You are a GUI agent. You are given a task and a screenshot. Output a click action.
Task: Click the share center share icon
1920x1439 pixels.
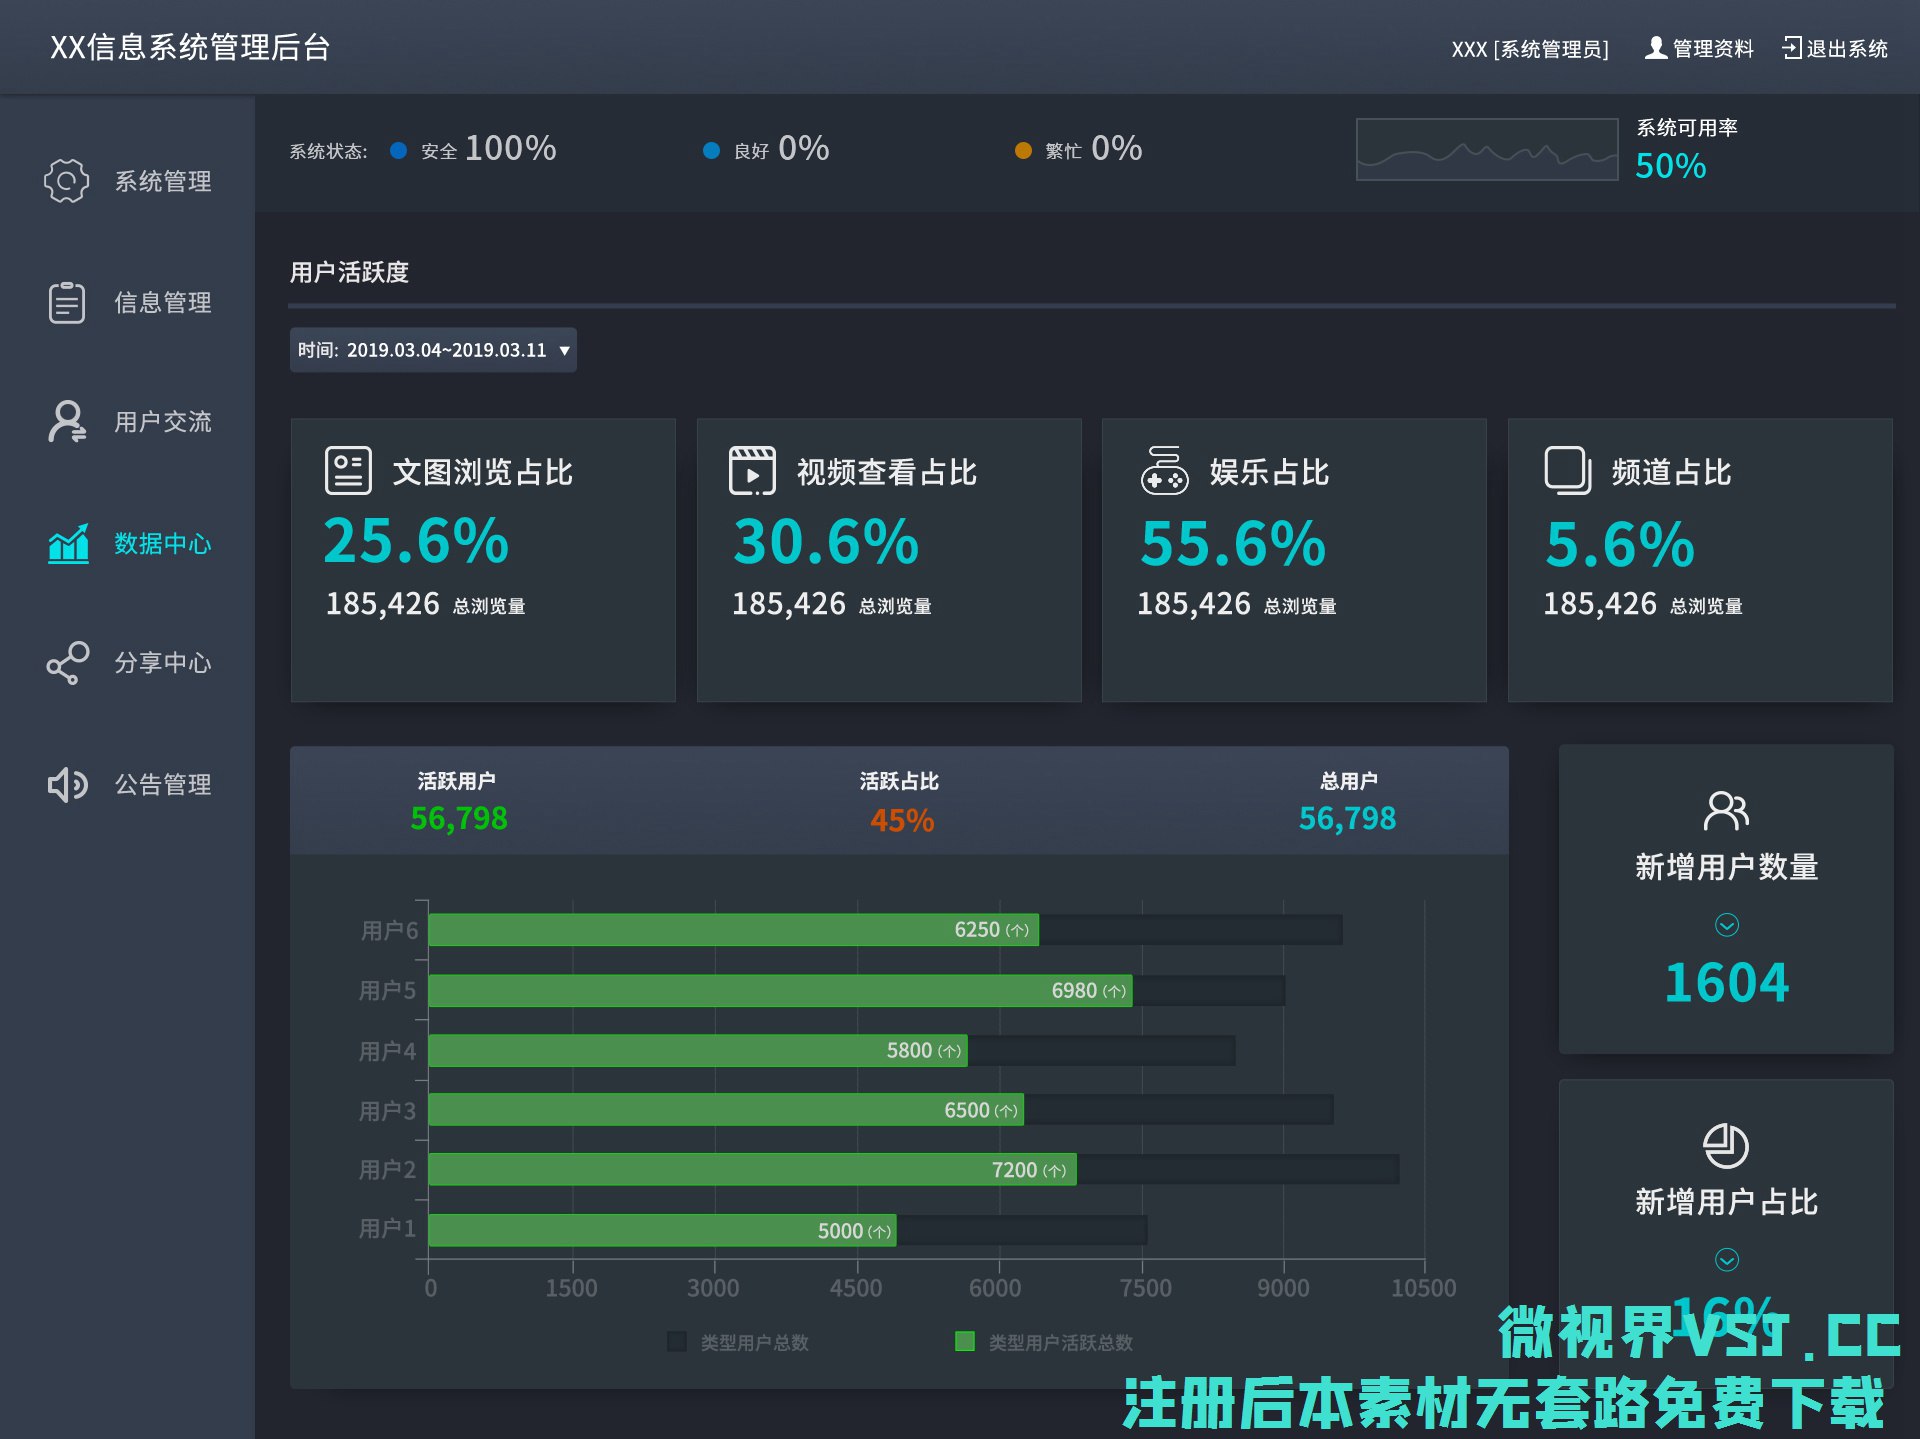pyautogui.click(x=67, y=663)
